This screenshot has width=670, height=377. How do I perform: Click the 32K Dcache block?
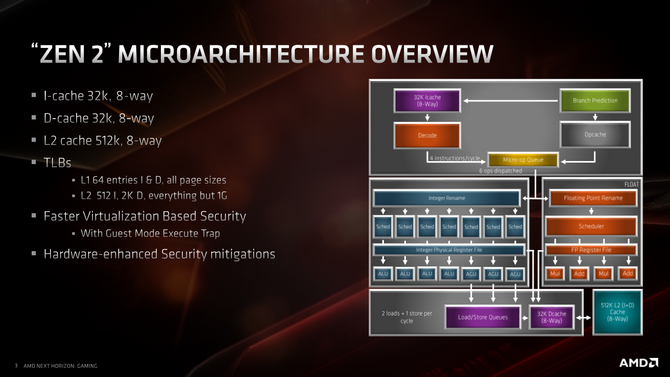551,317
